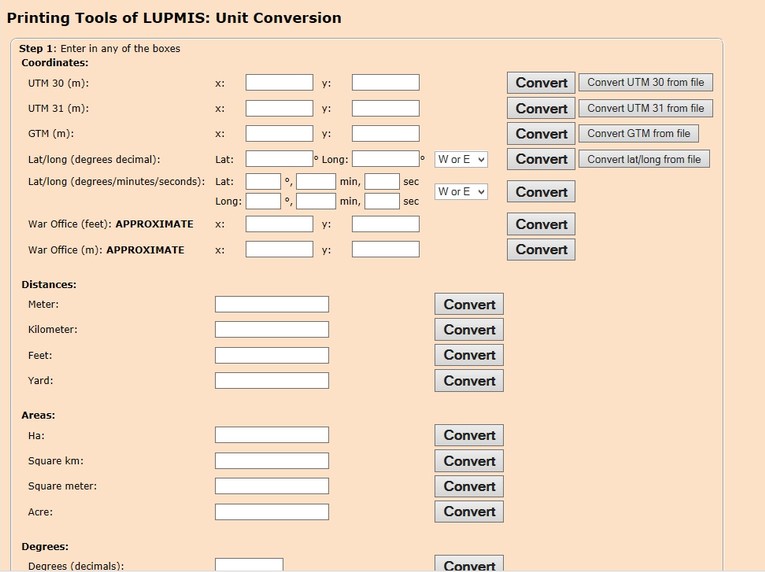Click Convert for War Office (m)

[541, 249]
